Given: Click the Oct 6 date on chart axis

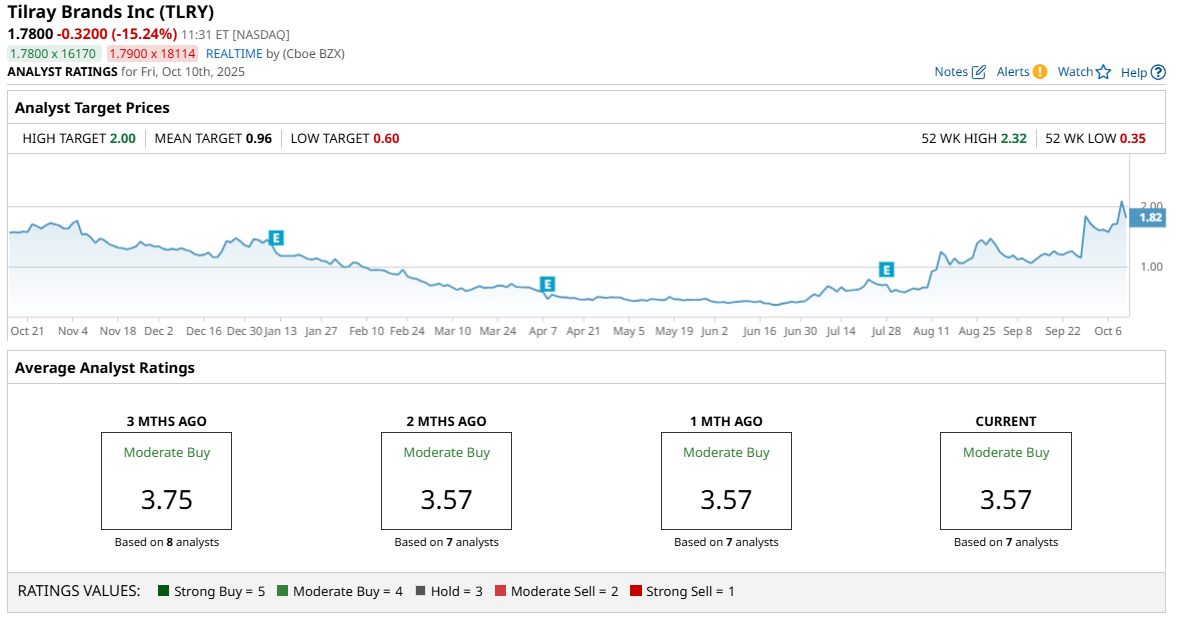Looking at the screenshot, I should click(1108, 331).
